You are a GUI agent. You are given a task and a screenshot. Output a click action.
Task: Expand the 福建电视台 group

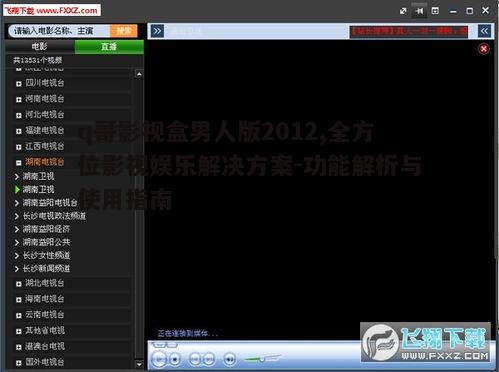[x=19, y=131]
